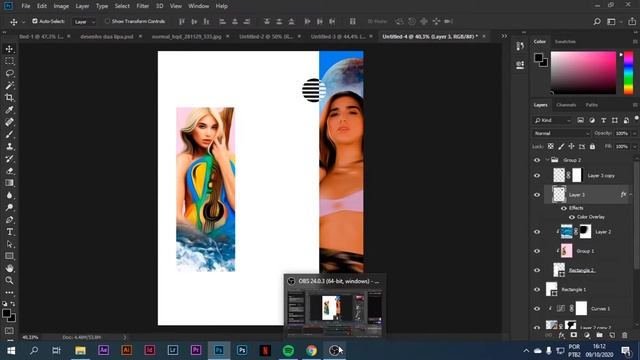This screenshot has width=640, height=360.
Task: Toggle visibility of Layer 2
Action: (x=537, y=232)
